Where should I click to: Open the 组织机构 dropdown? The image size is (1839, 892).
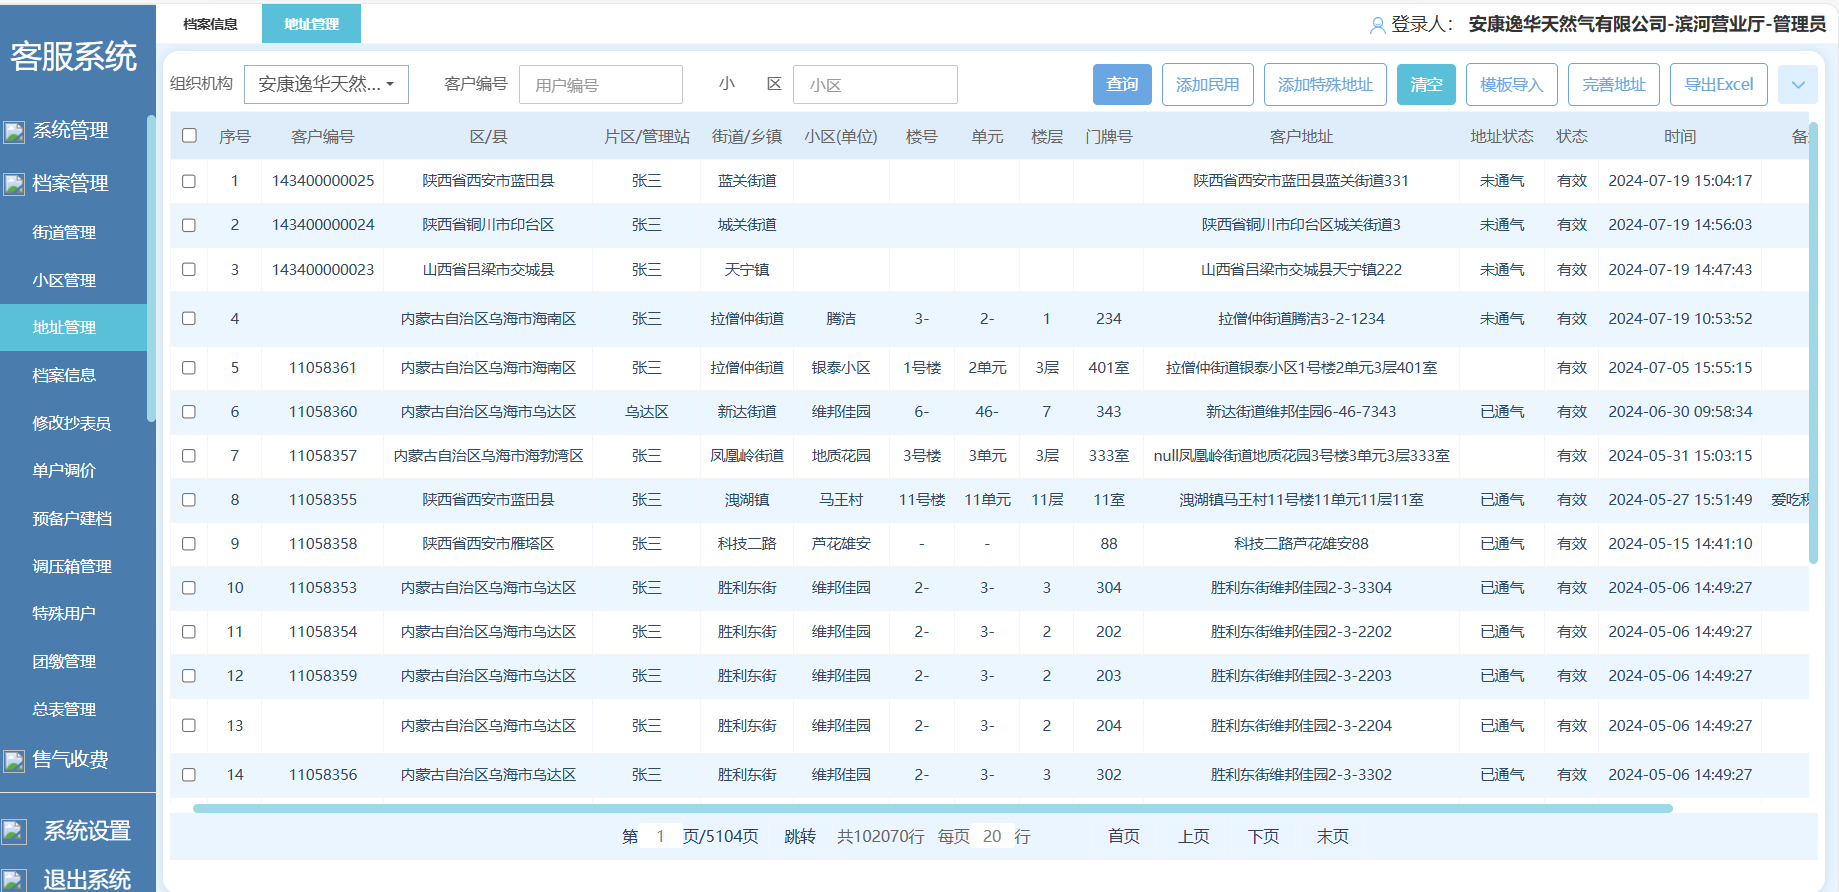[x=326, y=84]
